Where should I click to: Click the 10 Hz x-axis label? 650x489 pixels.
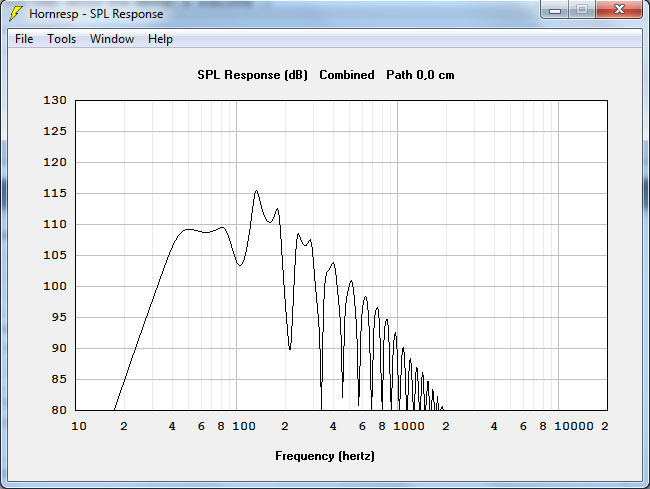point(79,426)
